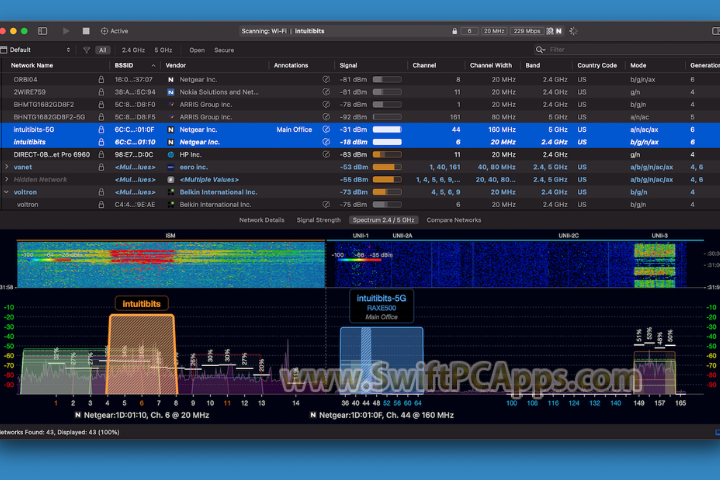This screenshot has height=480, width=720.
Task: Click the 229 Mbps rate indicator
Action: pyautogui.click(x=527, y=31)
